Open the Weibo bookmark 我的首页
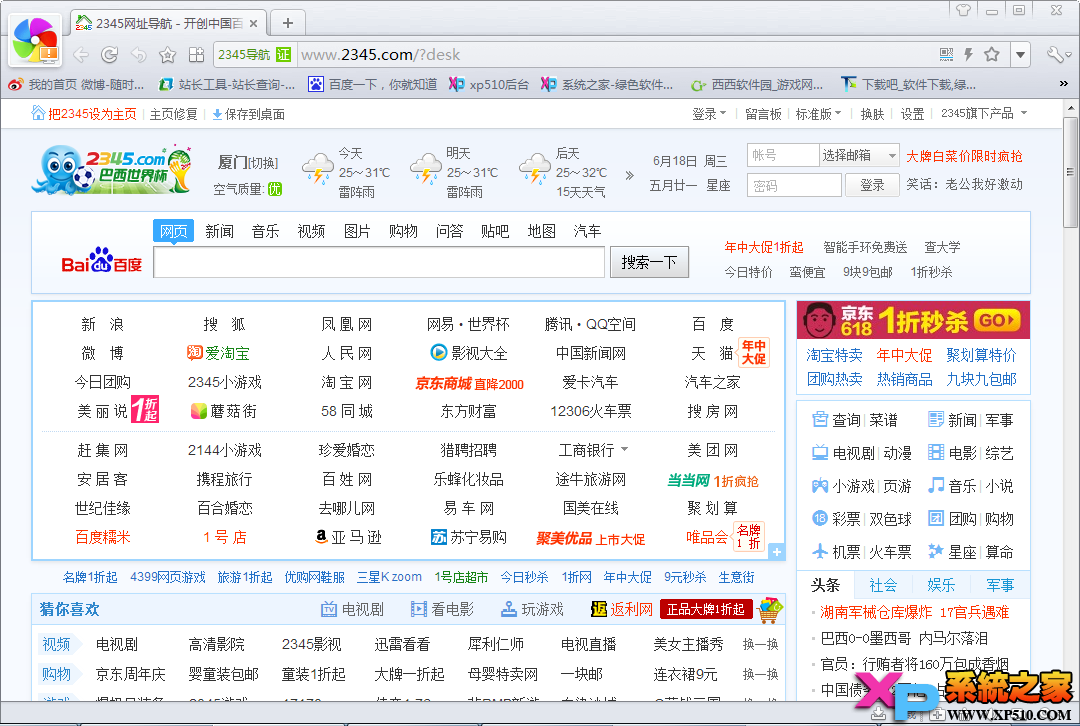This screenshot has width=1080, height=726. point(76,85)
